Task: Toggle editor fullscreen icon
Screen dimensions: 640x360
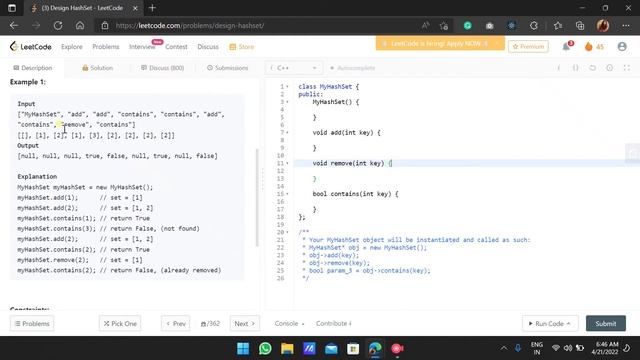Action: tap(627, 68)
